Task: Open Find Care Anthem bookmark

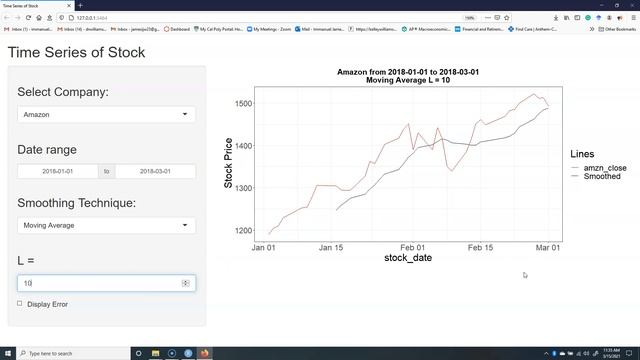Action: point(532,29)
